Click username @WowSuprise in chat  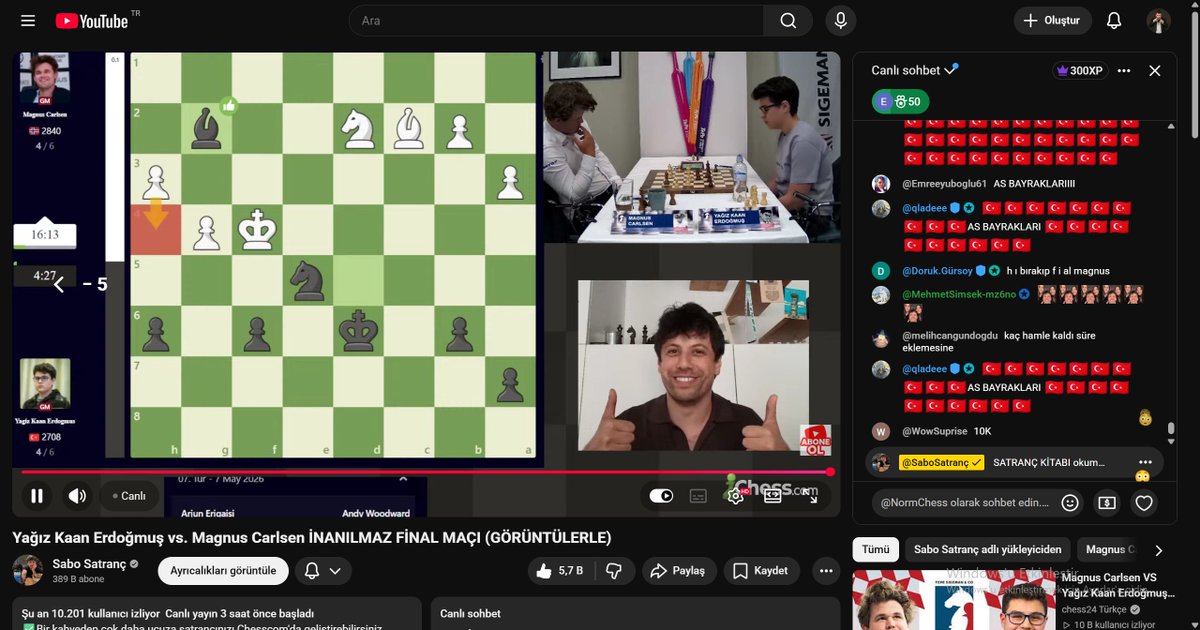click(934, 432)
